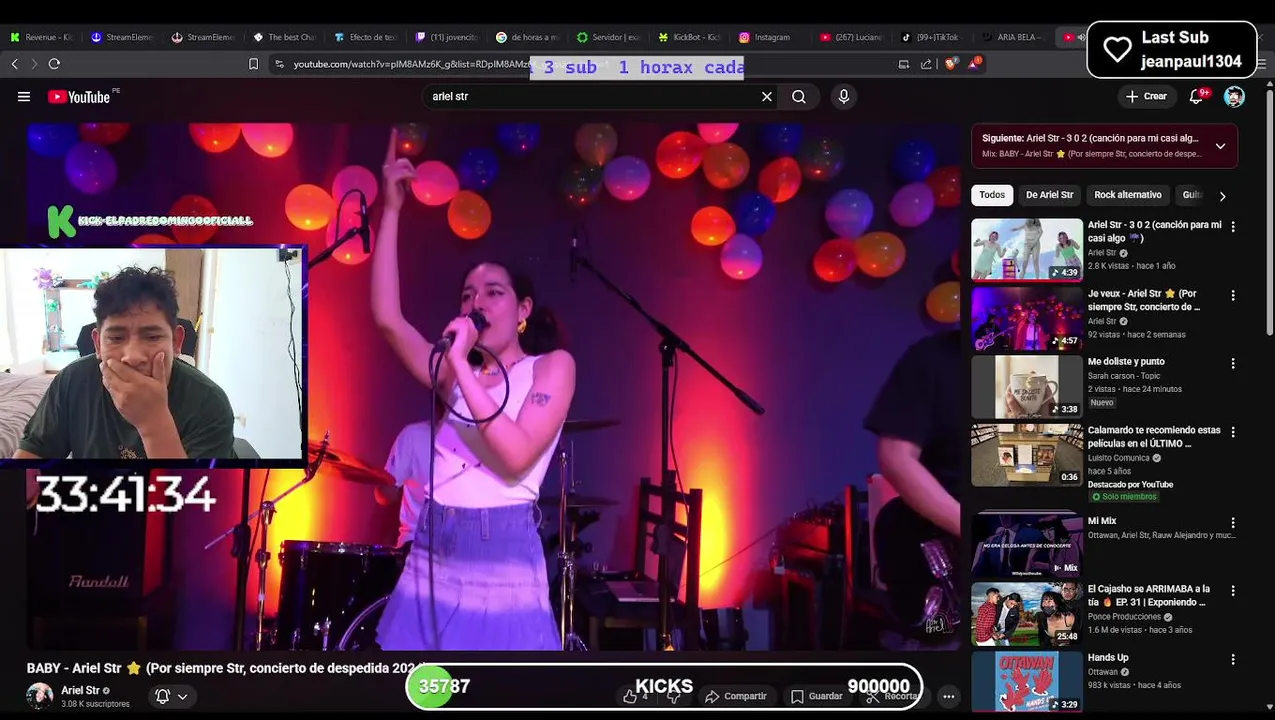Select the Todos filter chip
The height and width of the screenshot is (720, 1275).
point(992,195)
